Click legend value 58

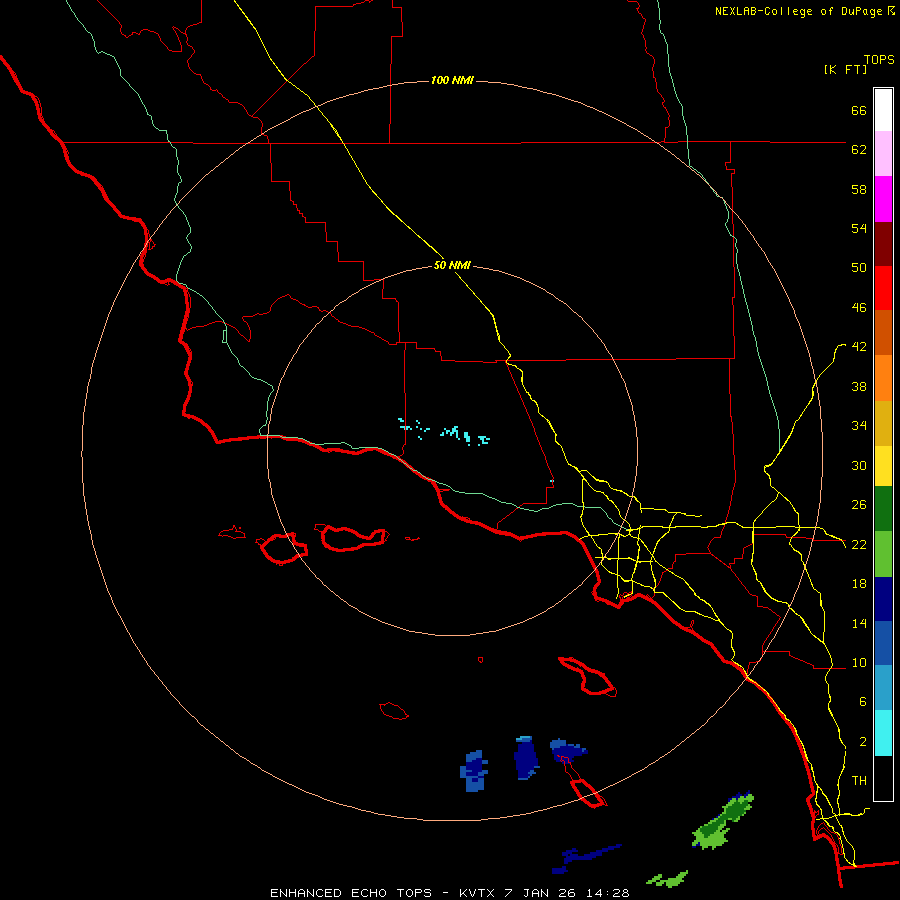tap(859, 189)
